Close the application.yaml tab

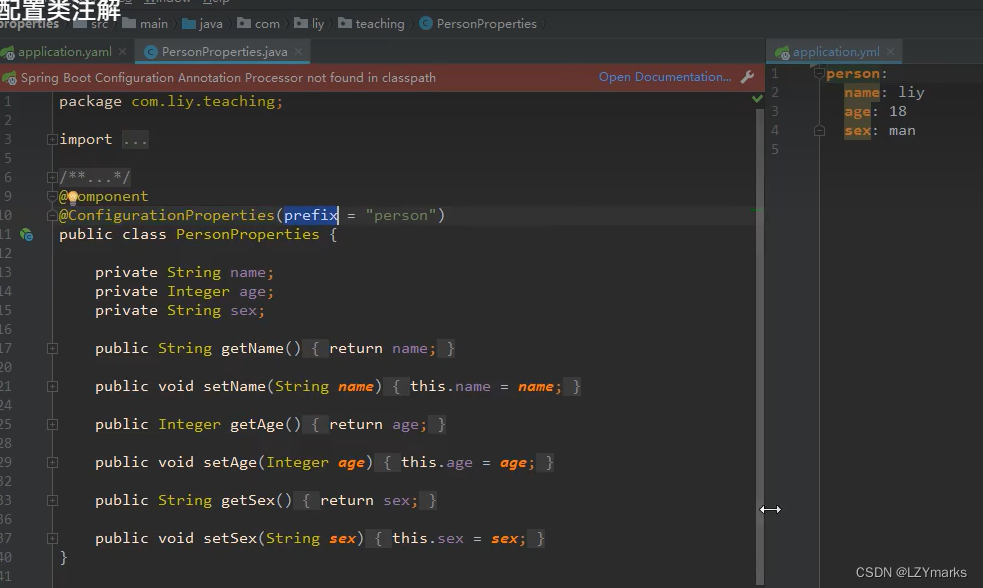122,52
